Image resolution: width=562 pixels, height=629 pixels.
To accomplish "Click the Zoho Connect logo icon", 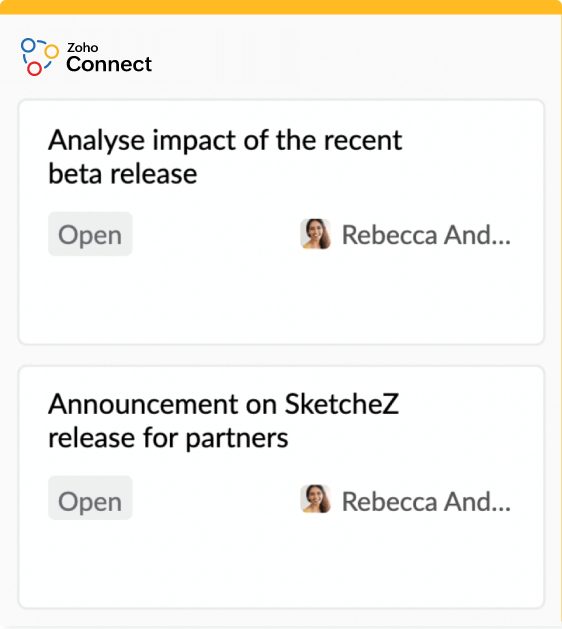I will (x=40, y=57).
